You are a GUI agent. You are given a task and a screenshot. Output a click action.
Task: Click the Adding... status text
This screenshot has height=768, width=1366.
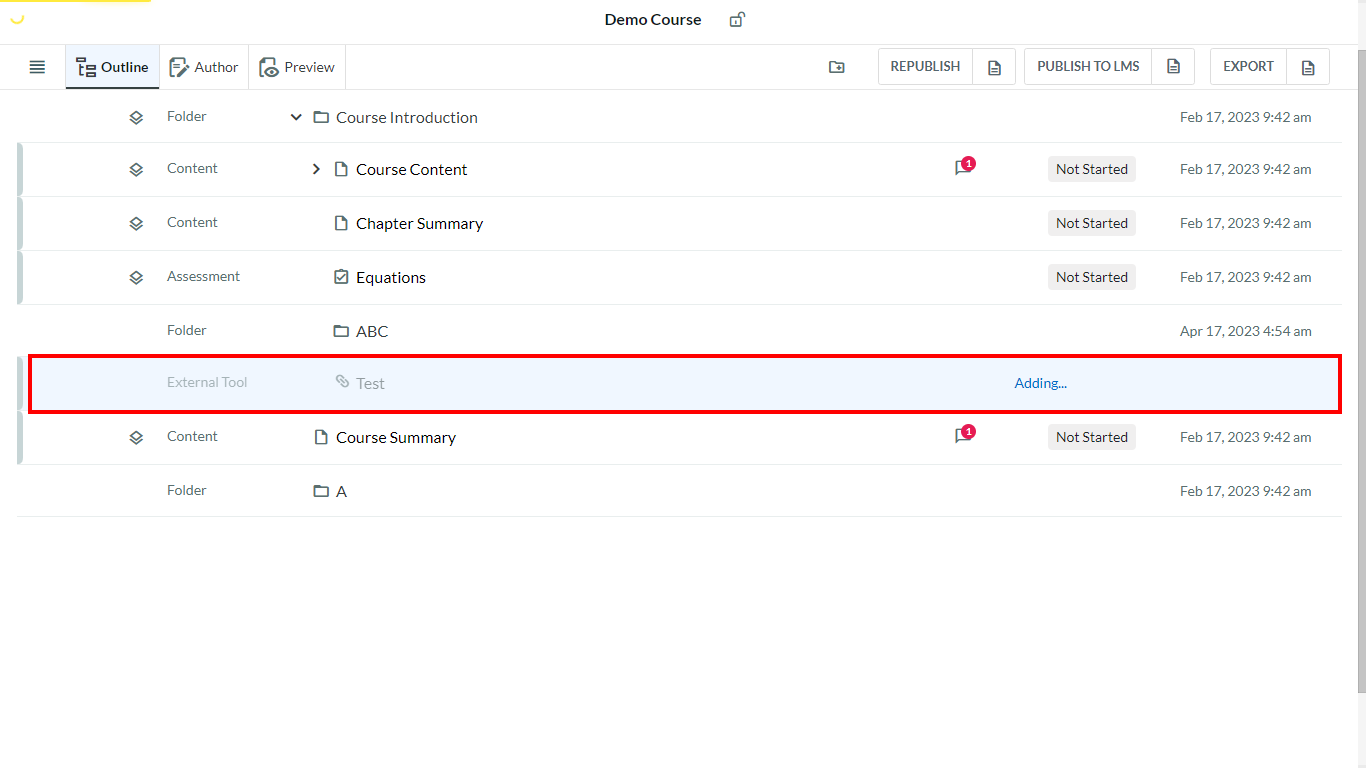1041,383
